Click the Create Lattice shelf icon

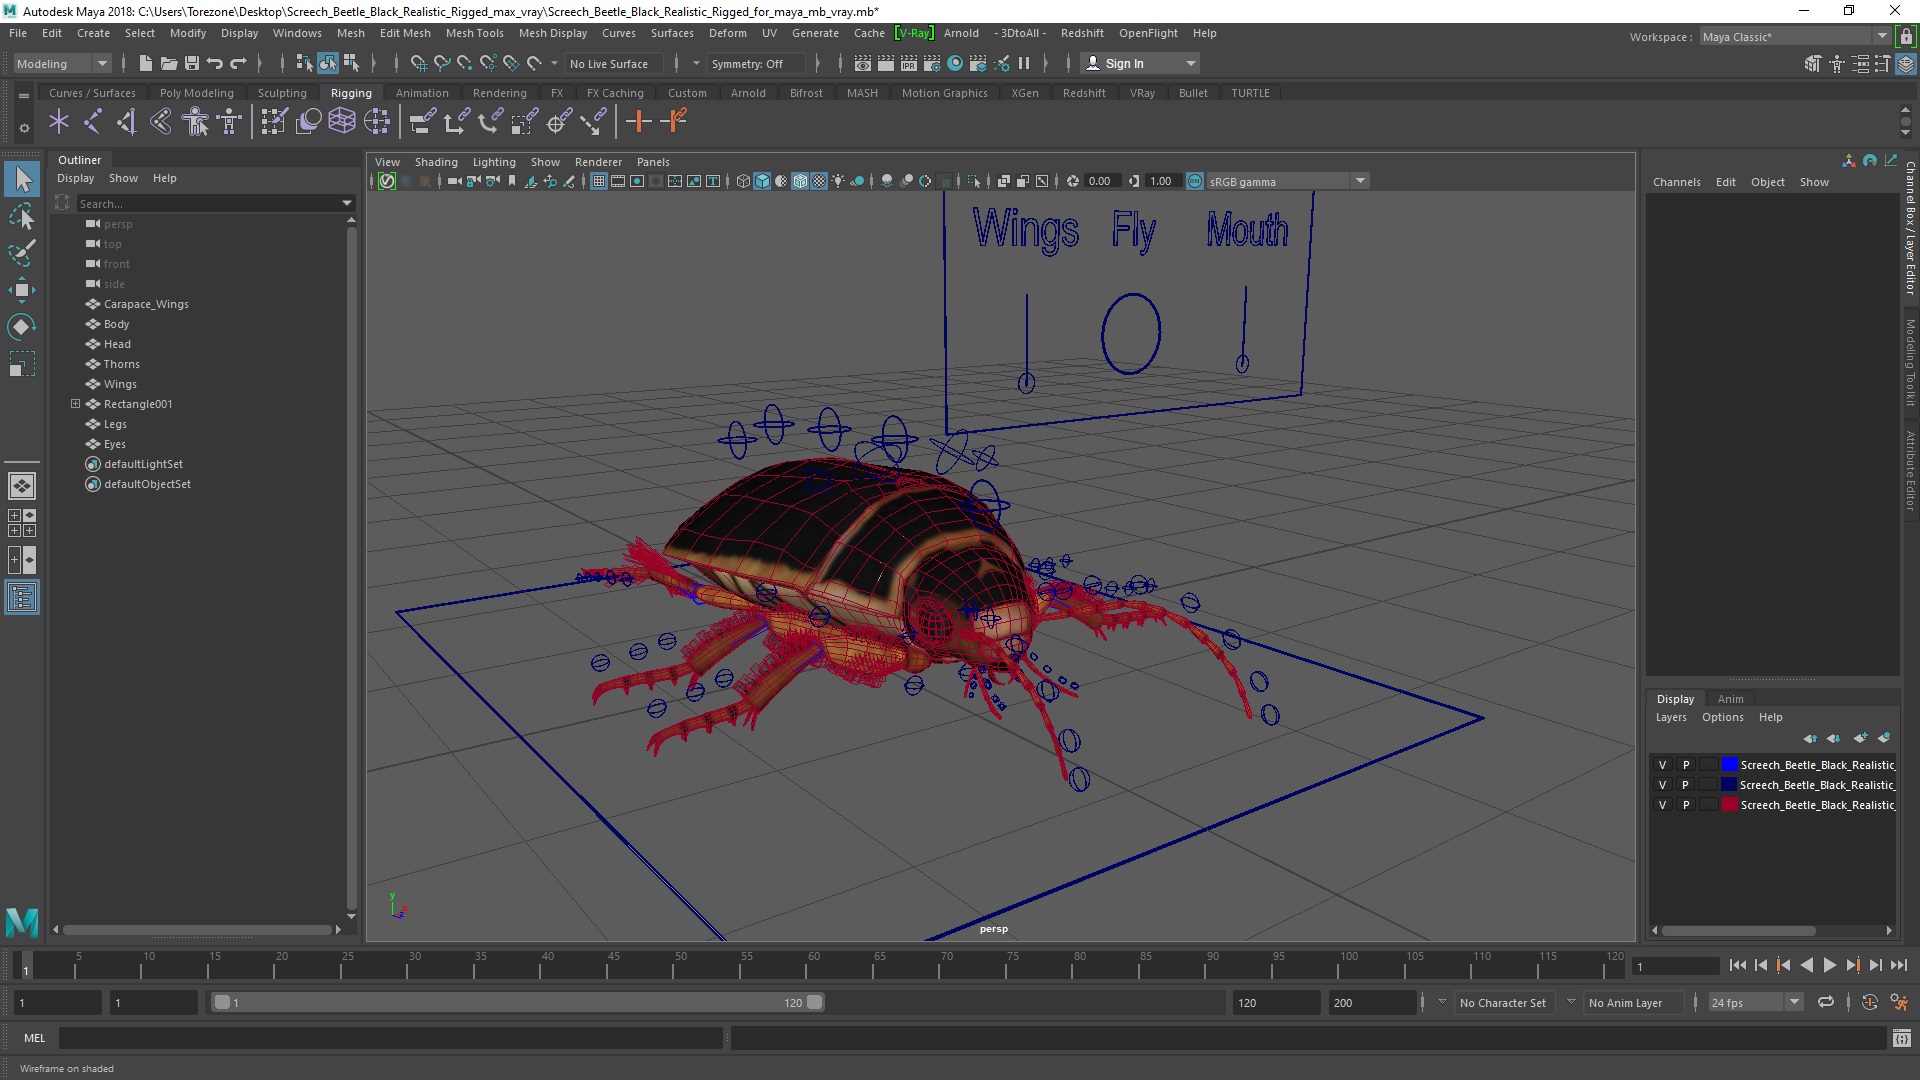(x=342, y=122)
